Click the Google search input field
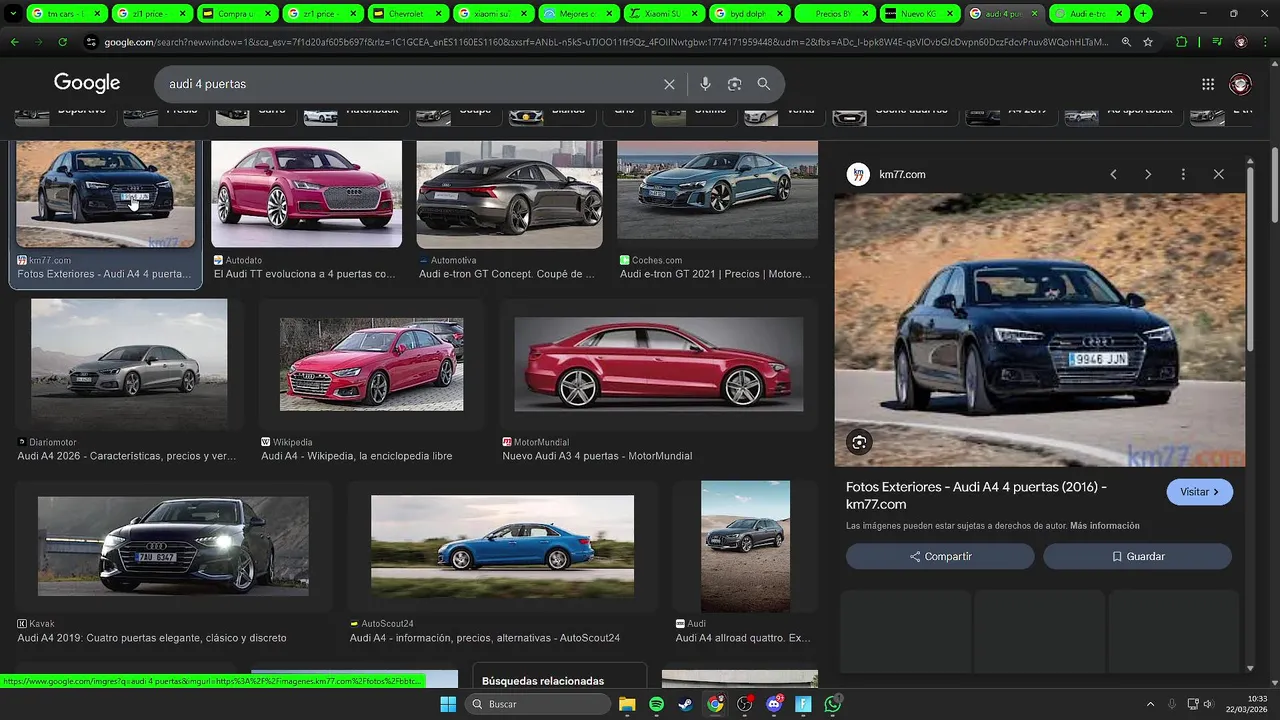Viewport: 1280px width, 720px height. [x=410, y=84]
